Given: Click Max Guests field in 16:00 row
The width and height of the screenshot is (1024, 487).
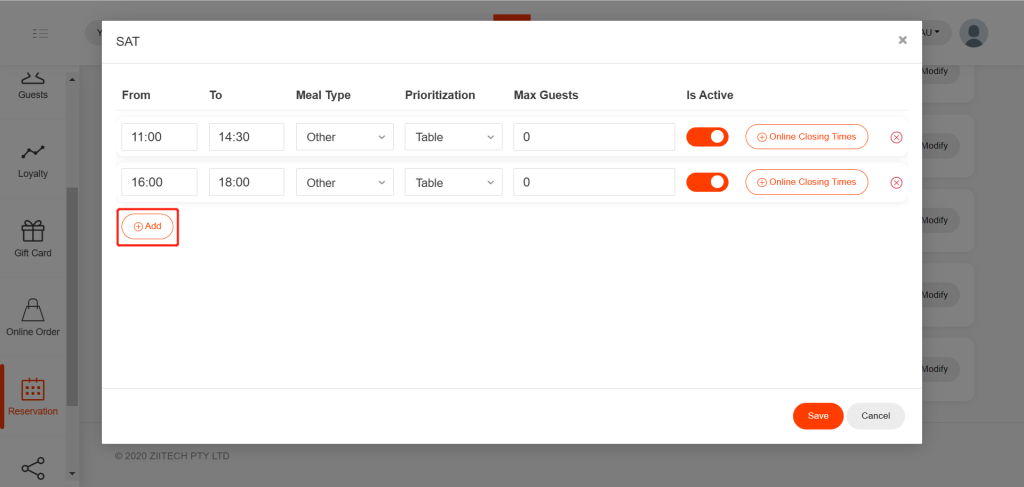Looking at the screenshot, I should tap(594, 183).
